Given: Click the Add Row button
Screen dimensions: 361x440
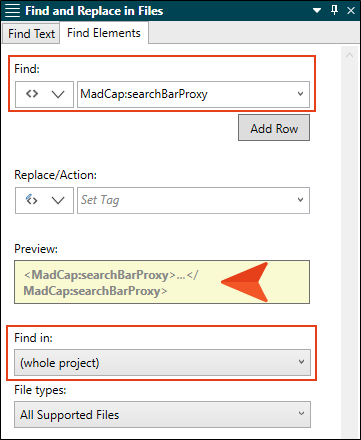Looking at the screenshot, I should pos(274,128).
